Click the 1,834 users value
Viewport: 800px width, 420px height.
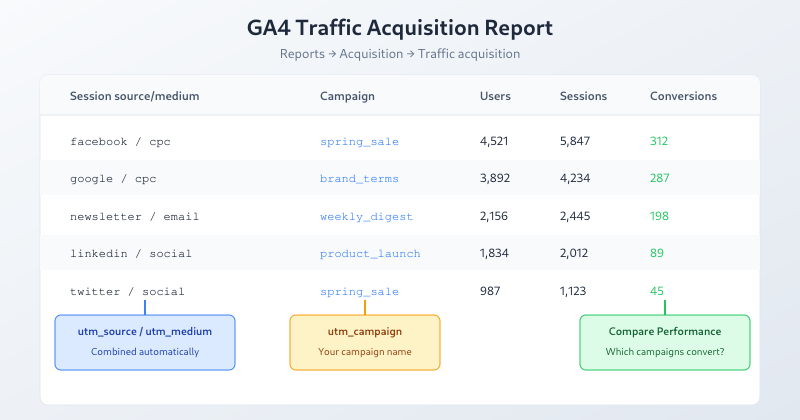coord(494,253)
